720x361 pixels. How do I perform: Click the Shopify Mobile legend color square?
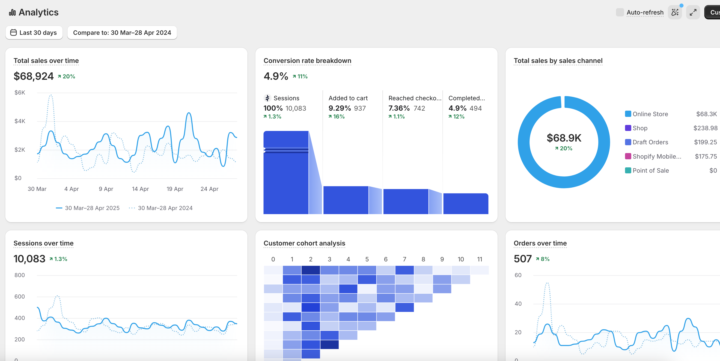(x=628, y=156)
